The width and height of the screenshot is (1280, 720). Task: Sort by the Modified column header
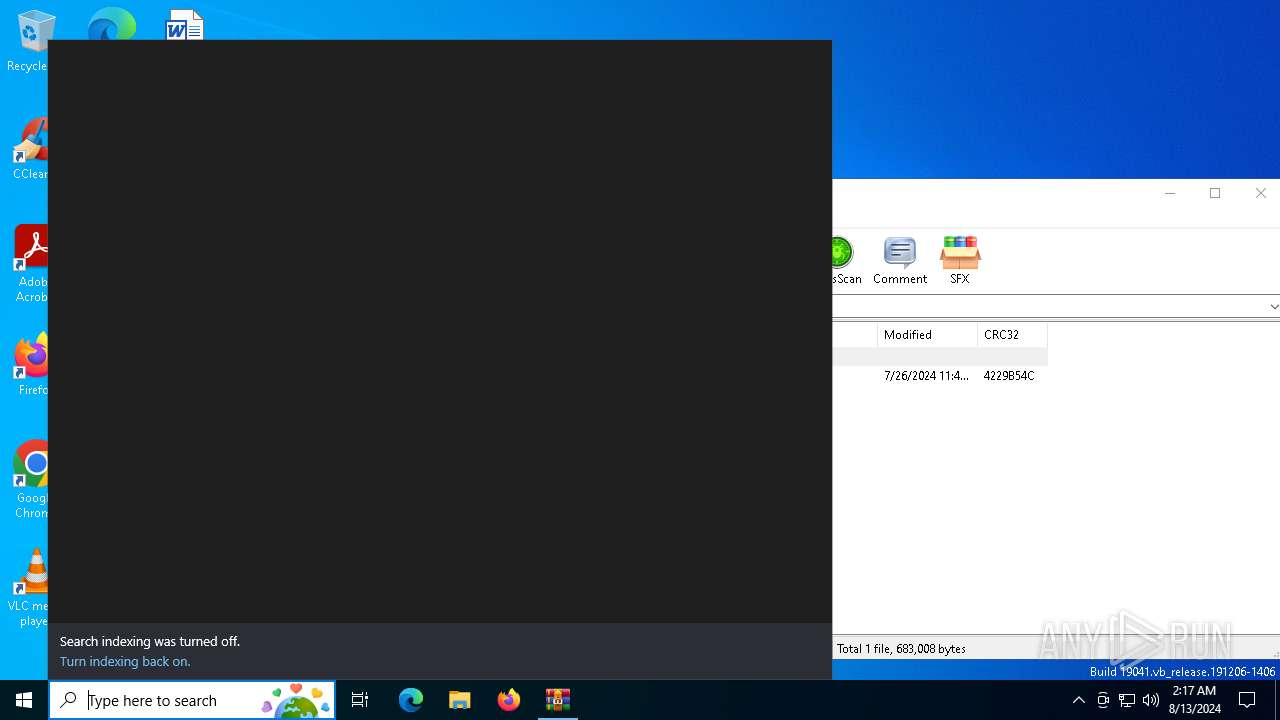click(x=927, y=335)
